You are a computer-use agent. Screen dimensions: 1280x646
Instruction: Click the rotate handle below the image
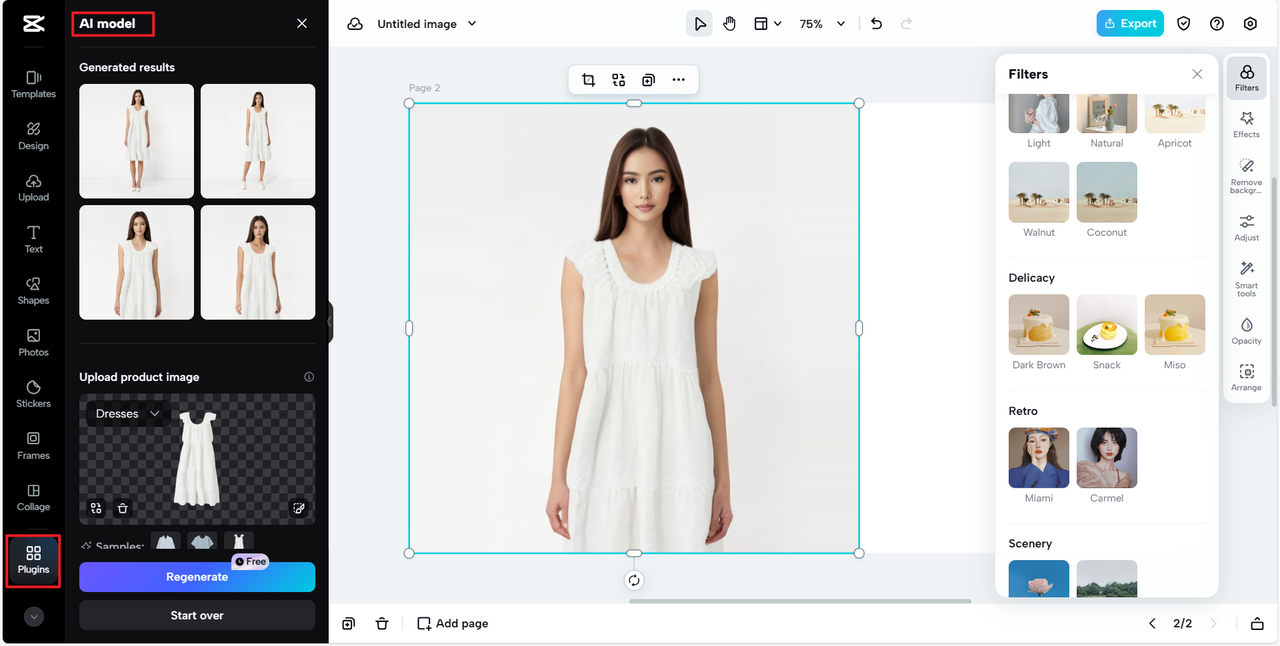point(634,580)
